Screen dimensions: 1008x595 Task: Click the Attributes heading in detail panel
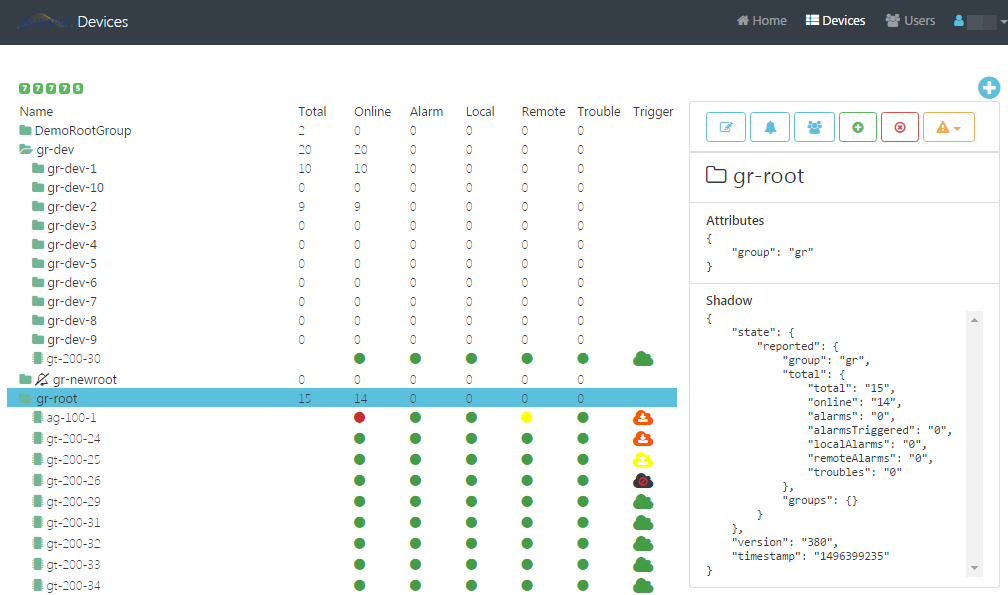pyautogui.click(x=735, y=220)
